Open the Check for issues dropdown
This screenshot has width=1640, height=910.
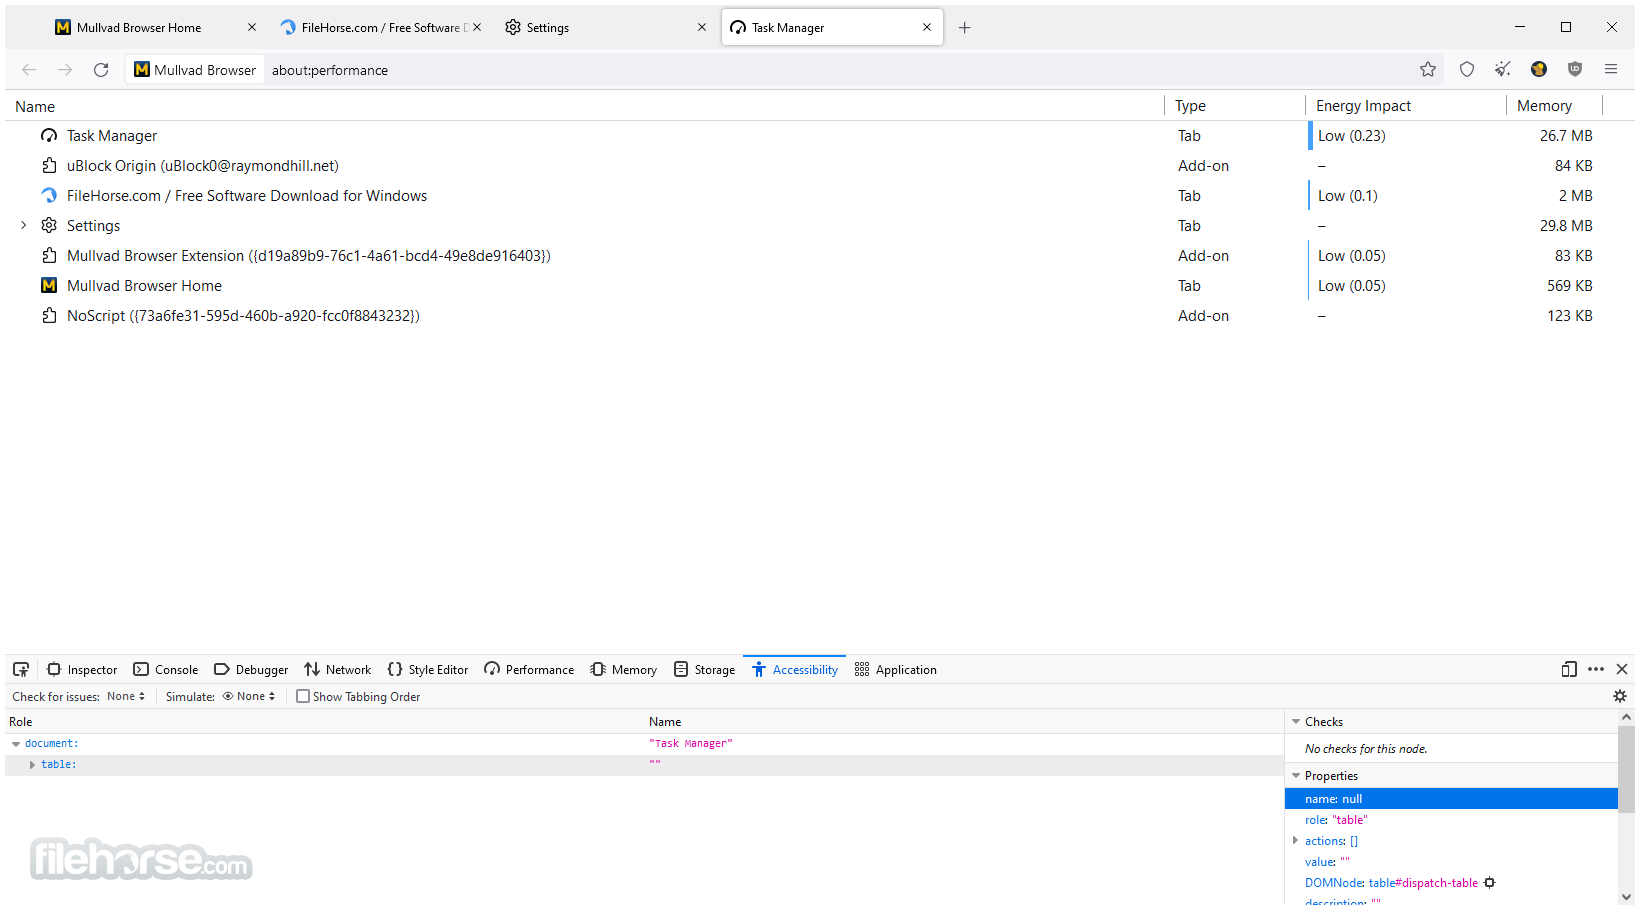126,697
